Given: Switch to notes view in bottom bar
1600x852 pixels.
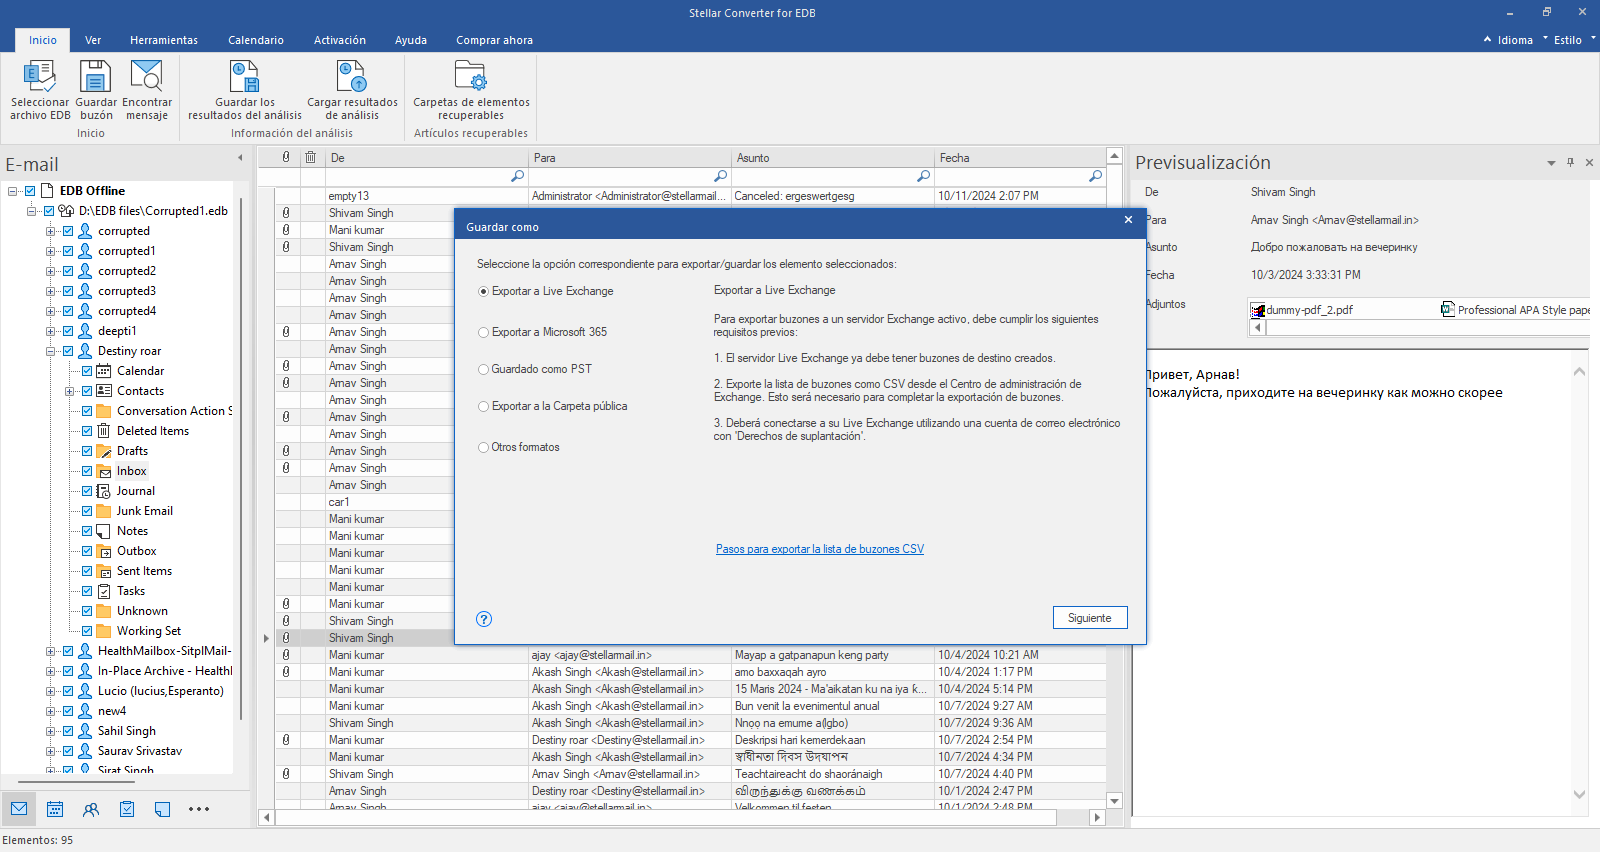Looking at the screenshot, I should click(163, 809).
